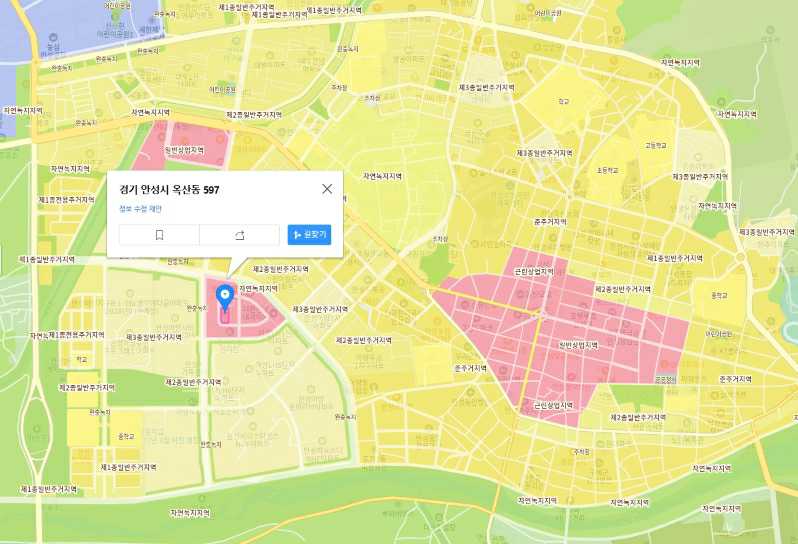Click the bookmark icon in the address popup
Screen dimensions: 798x544
[x=159, y=235]
